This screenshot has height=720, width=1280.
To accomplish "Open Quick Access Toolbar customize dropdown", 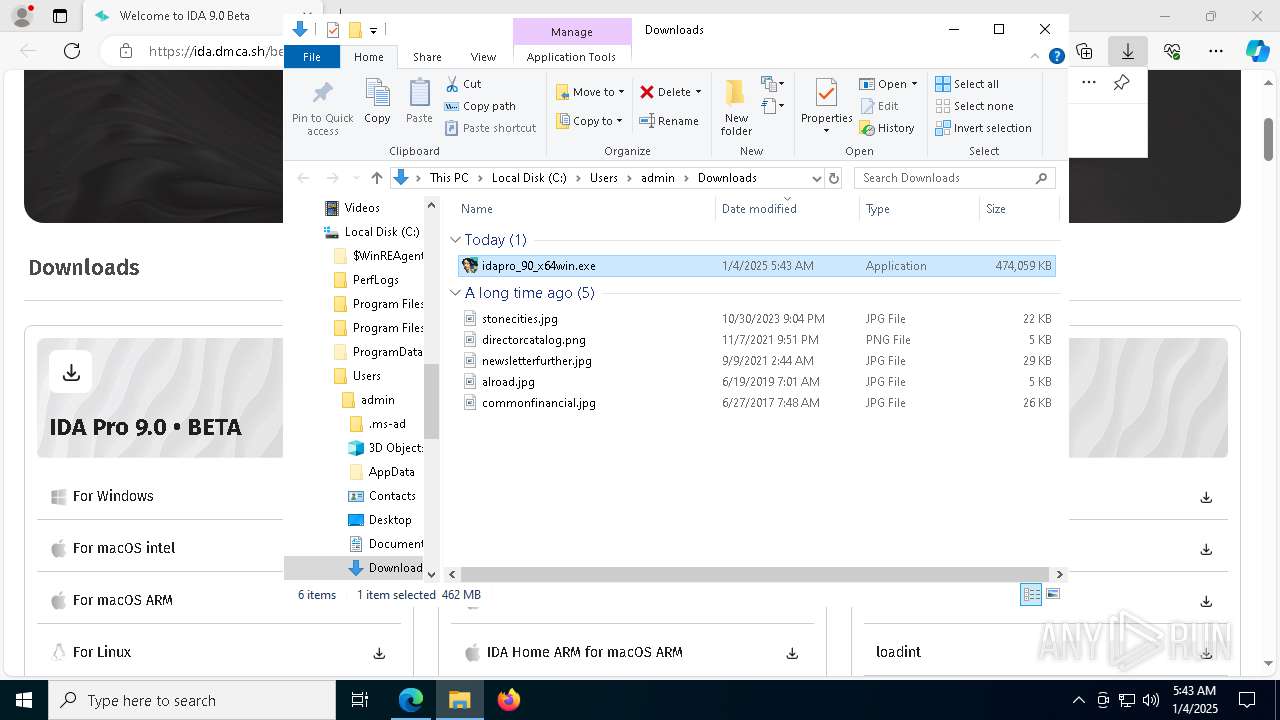I will (x=373, y=30).
